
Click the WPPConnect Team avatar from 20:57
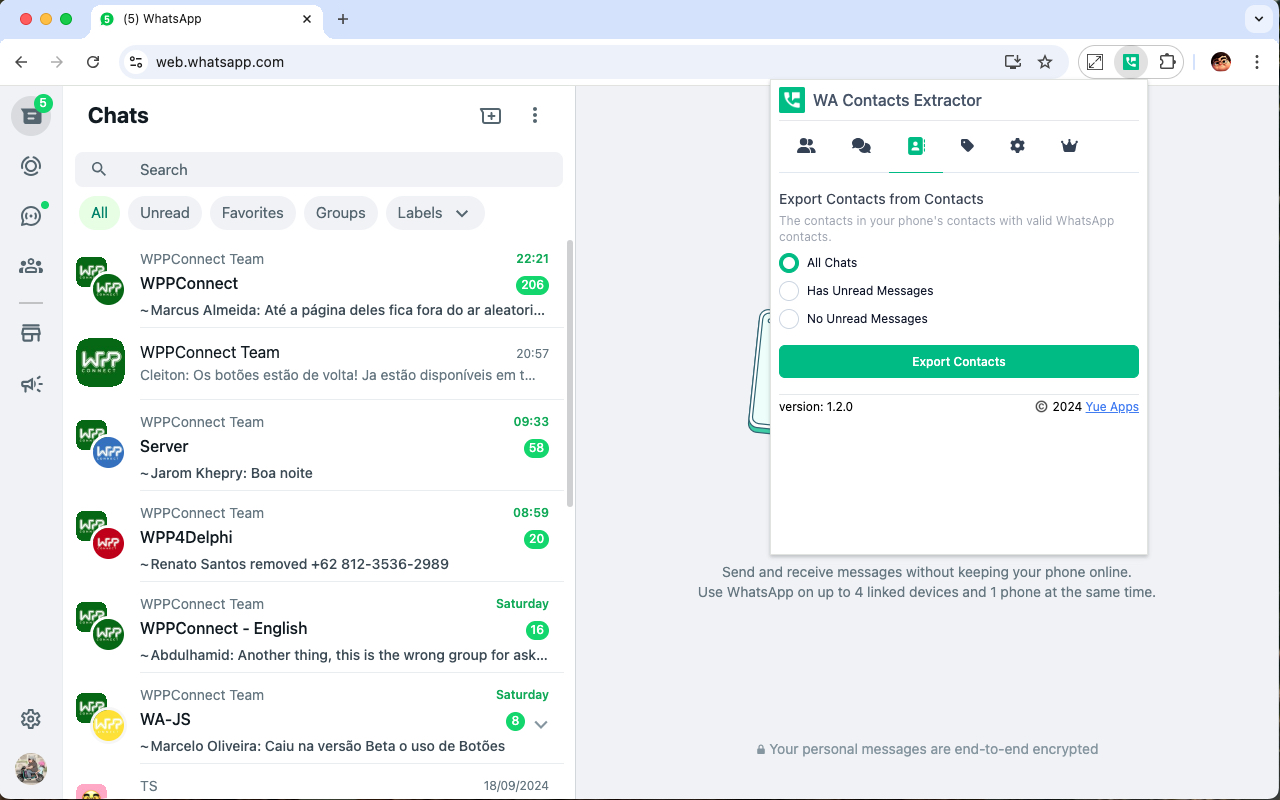(x=101, y=363)
